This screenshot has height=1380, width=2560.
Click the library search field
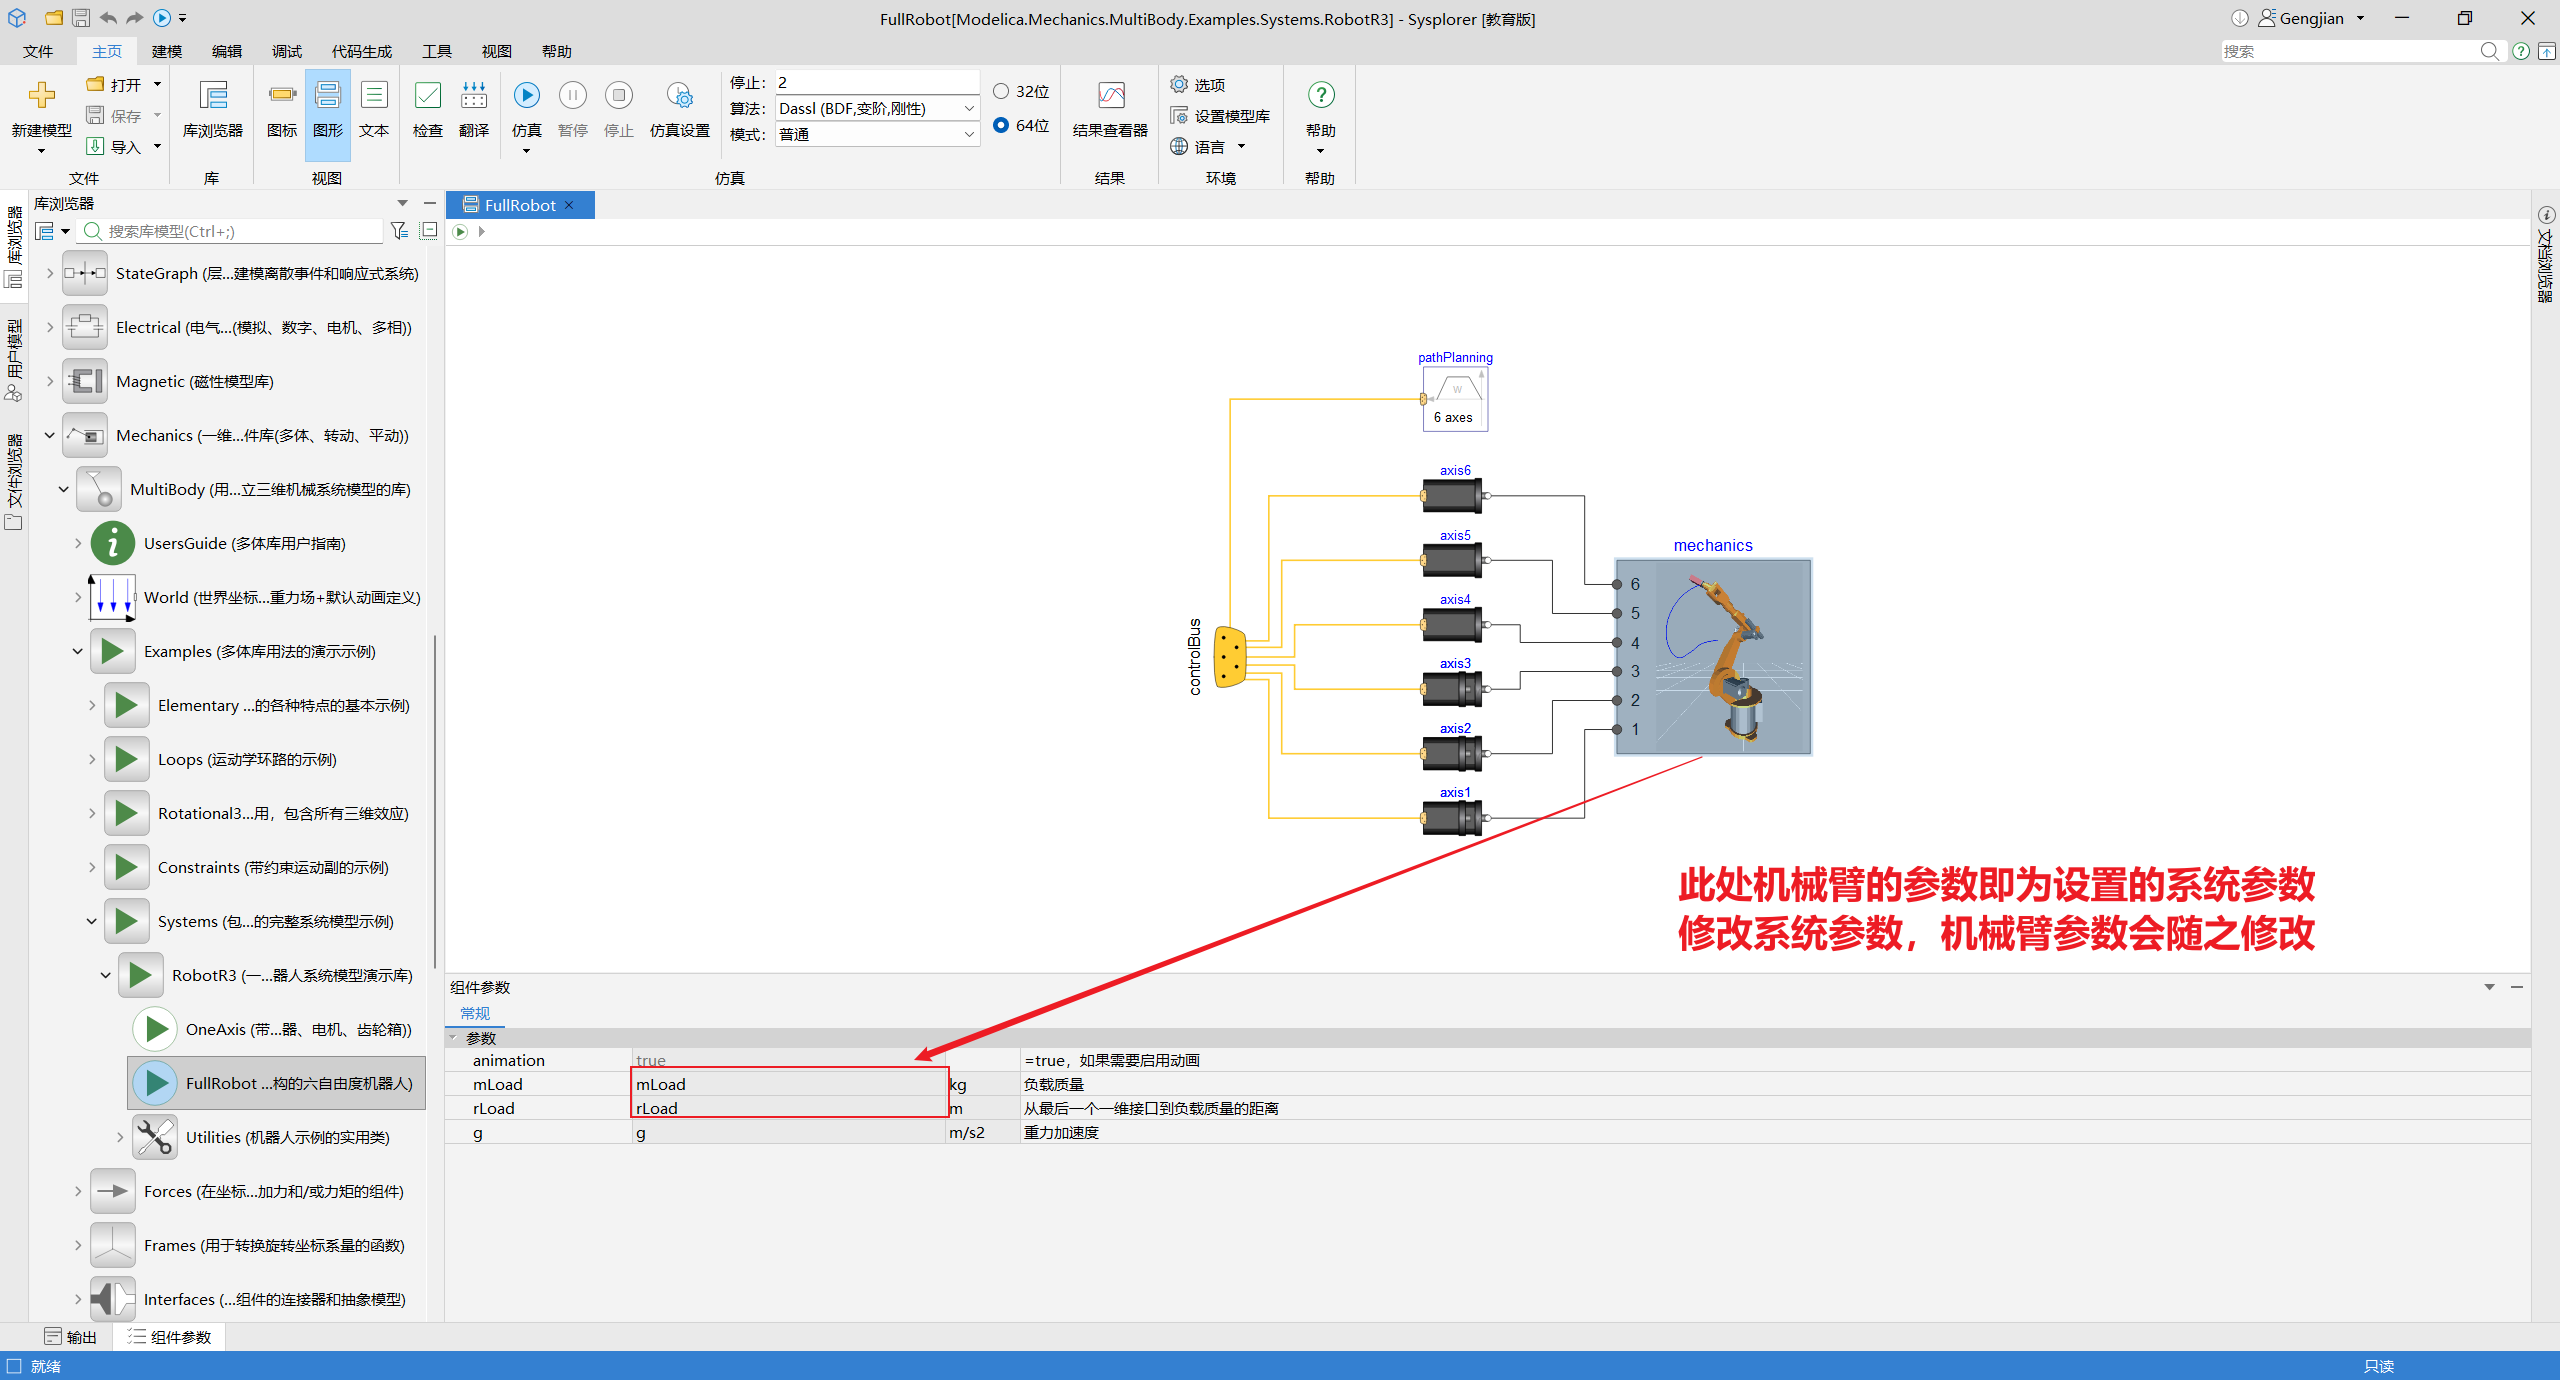[232, 231]
